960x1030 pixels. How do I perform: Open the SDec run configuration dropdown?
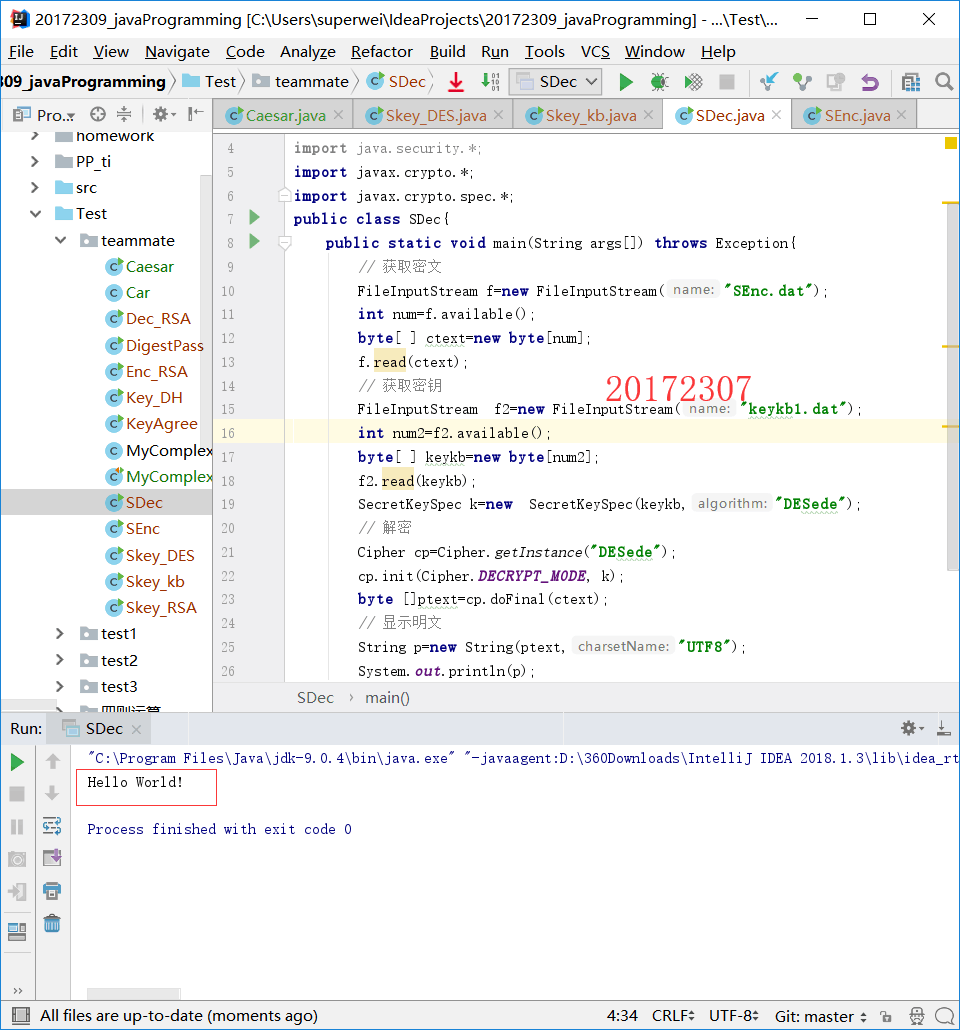[x=557, y=81]
